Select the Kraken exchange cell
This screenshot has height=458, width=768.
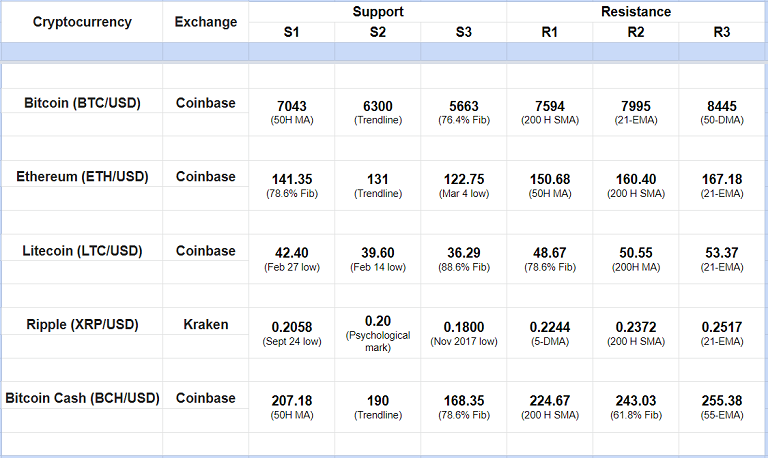(x=206, y=324)
